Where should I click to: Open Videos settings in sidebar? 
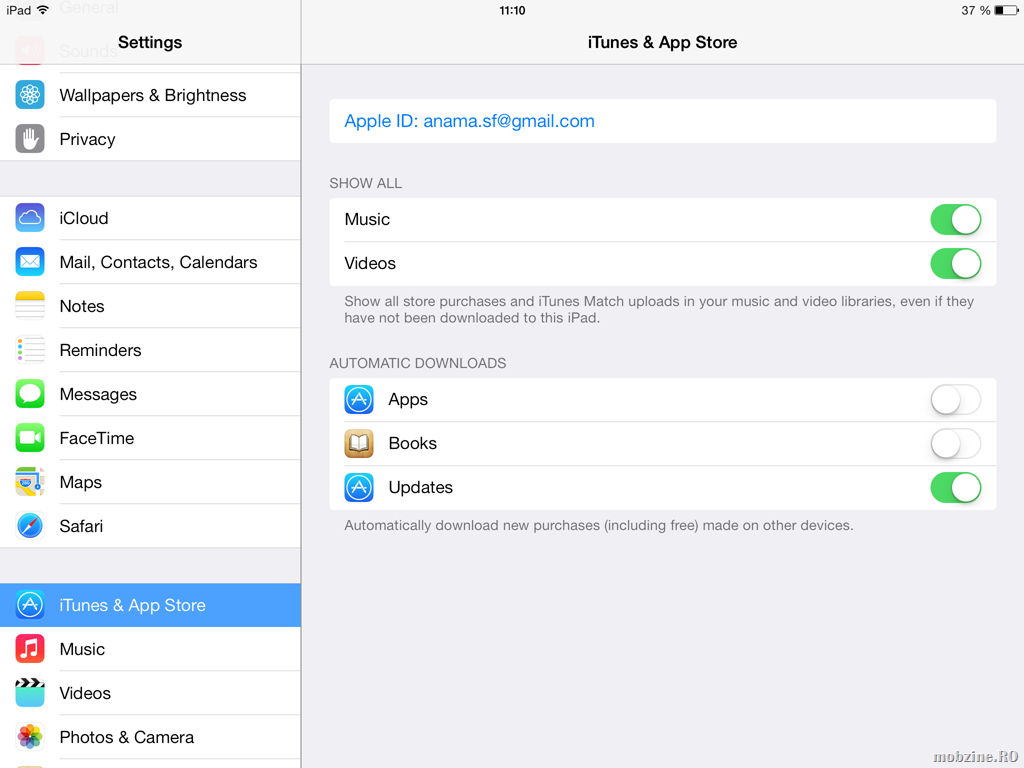(150, 693)
